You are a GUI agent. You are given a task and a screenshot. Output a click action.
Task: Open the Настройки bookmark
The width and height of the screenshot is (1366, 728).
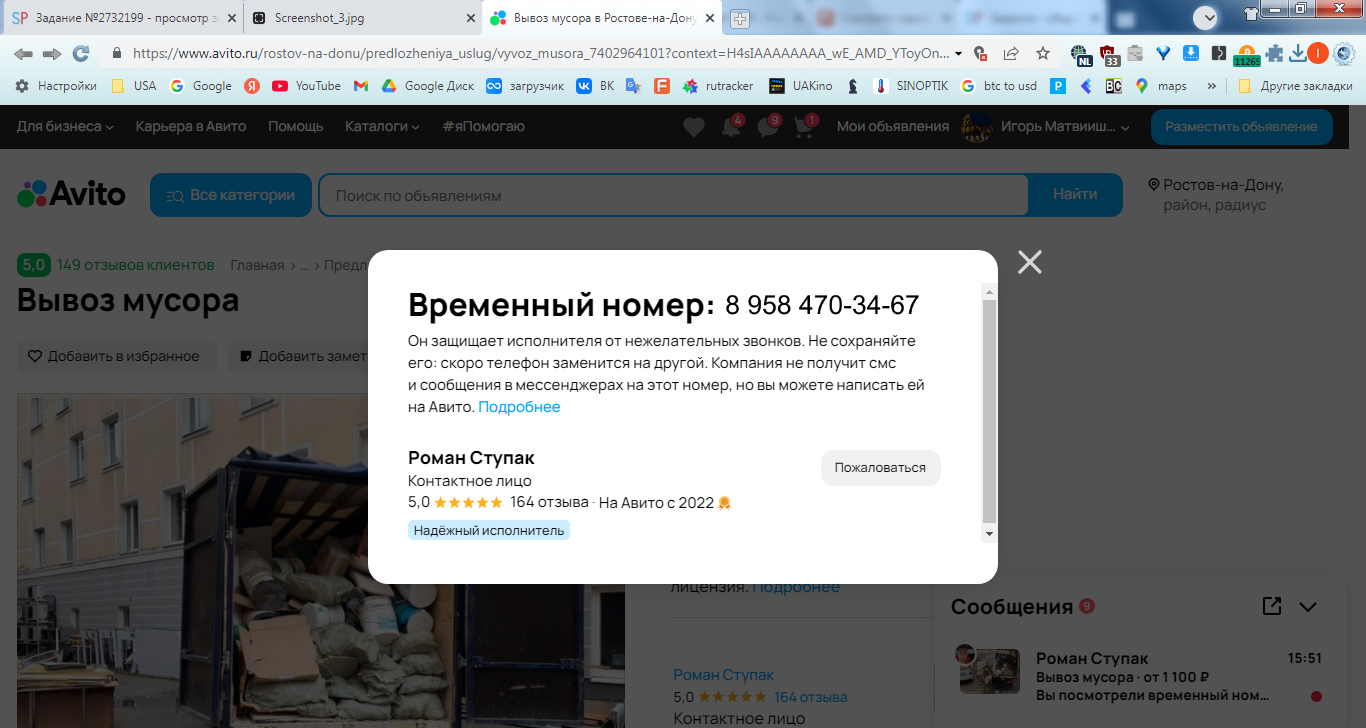point(55,86)
